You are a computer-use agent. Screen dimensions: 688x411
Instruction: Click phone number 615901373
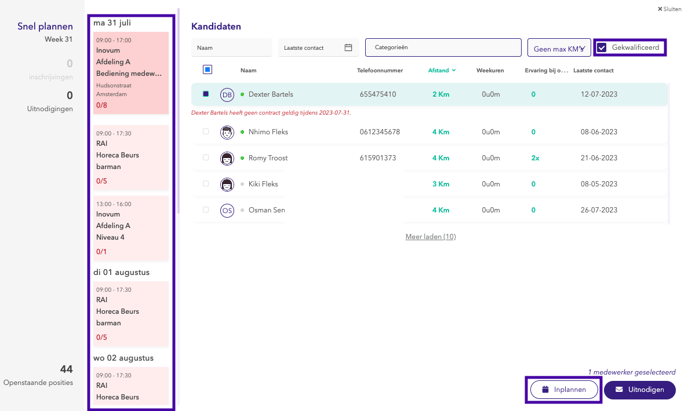click(x=378, y=158)
